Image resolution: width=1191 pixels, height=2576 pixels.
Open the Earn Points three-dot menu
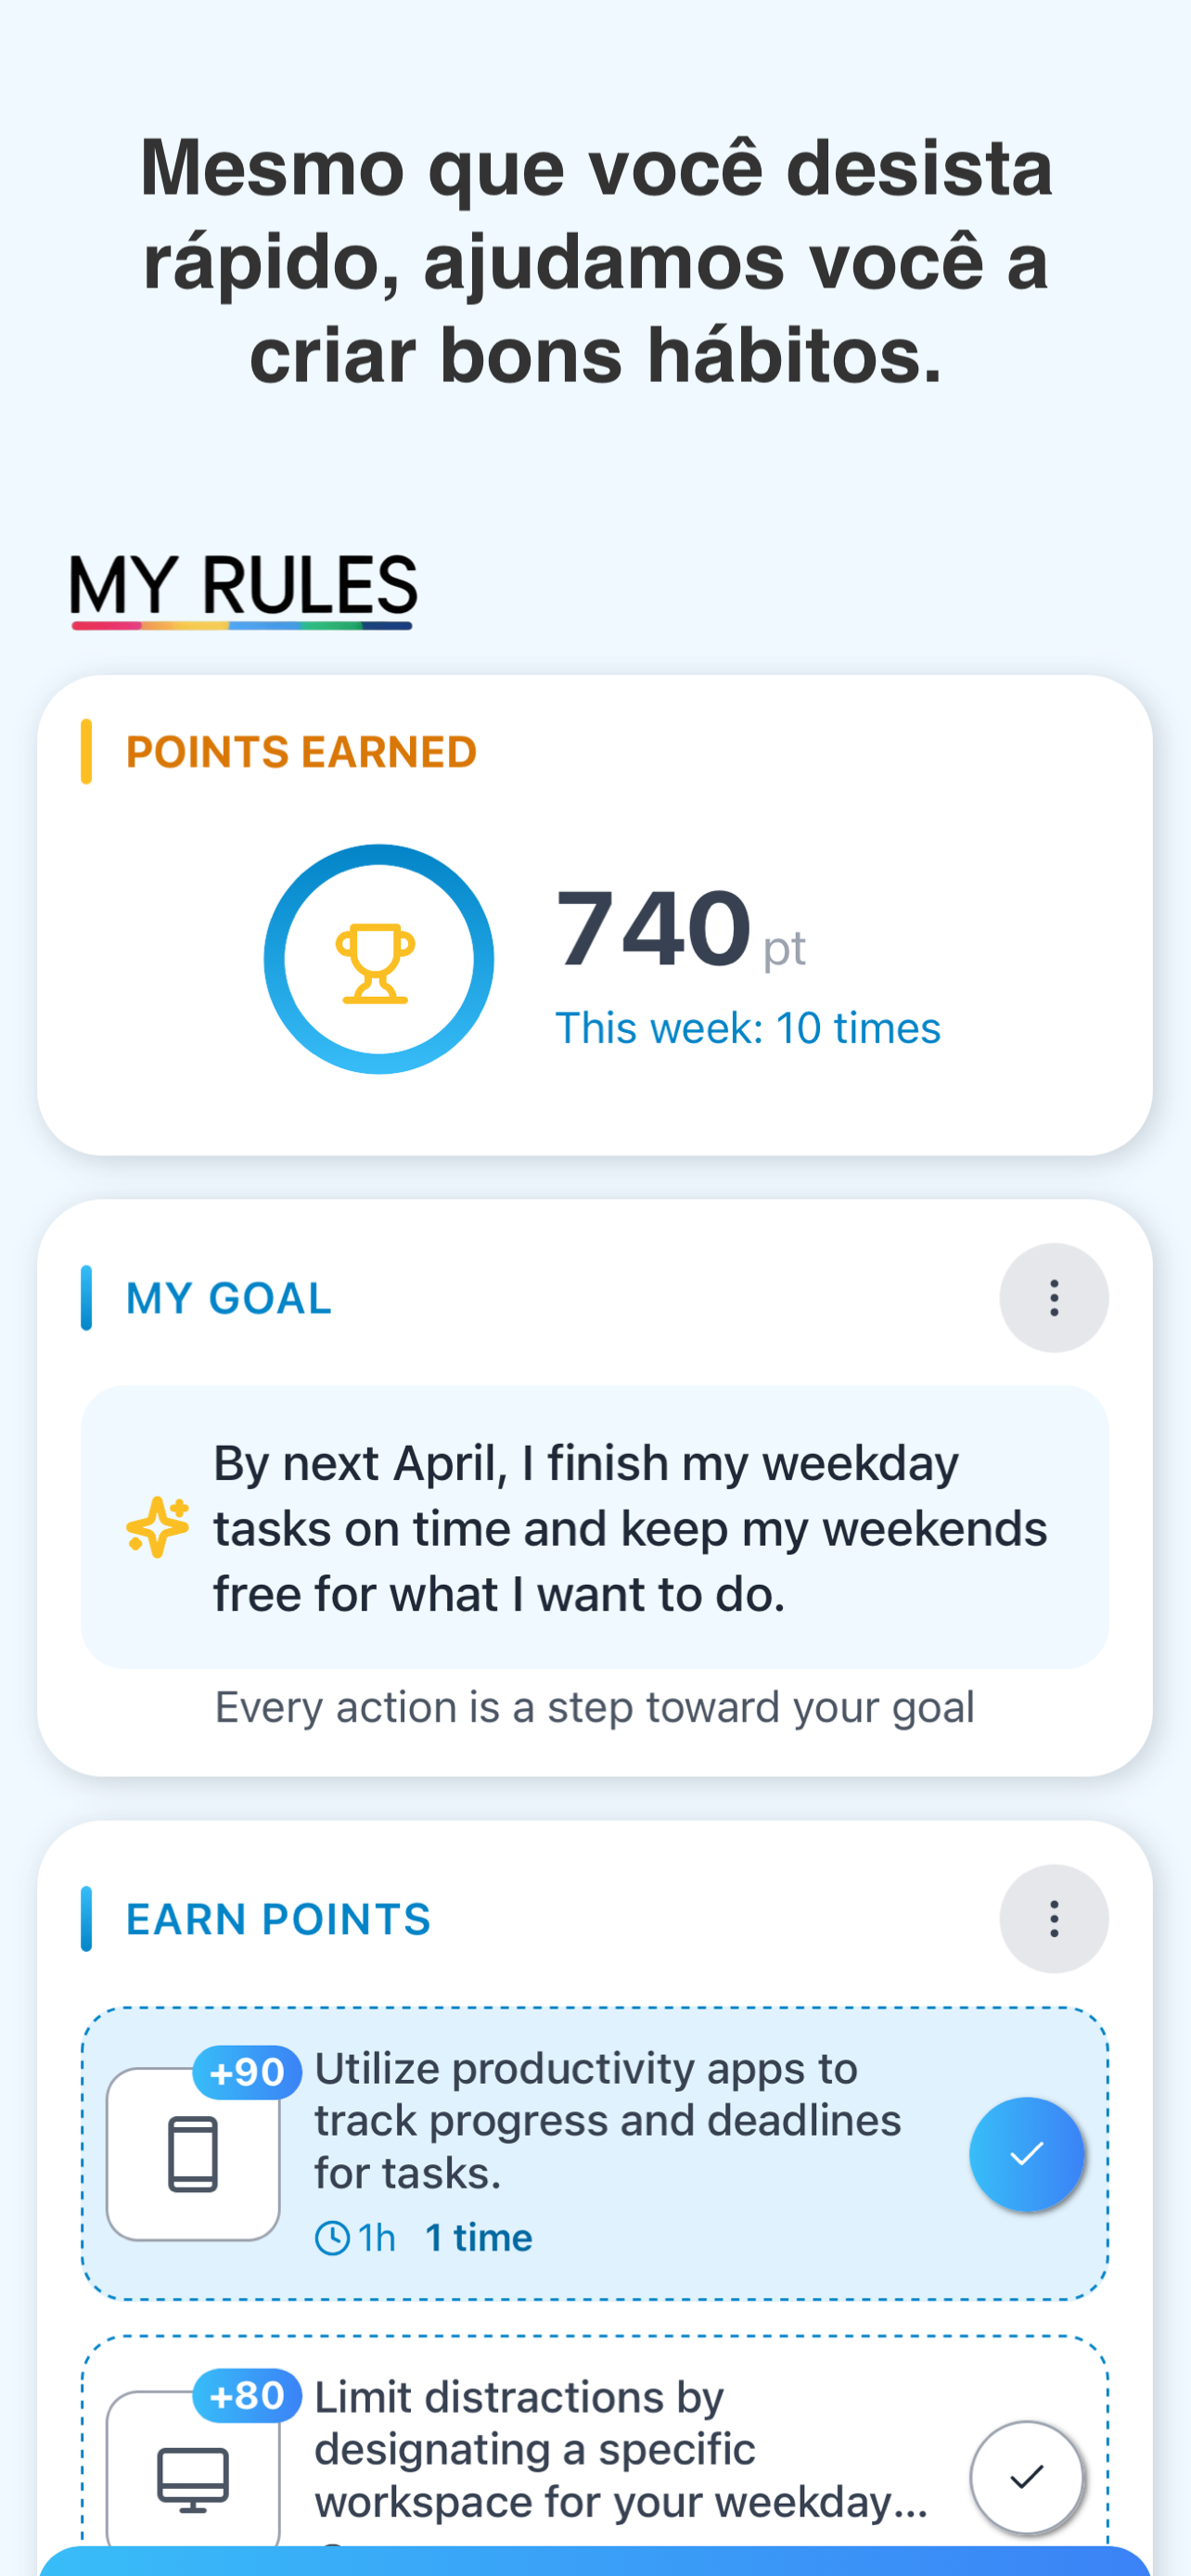(x=1054, y=1919)
